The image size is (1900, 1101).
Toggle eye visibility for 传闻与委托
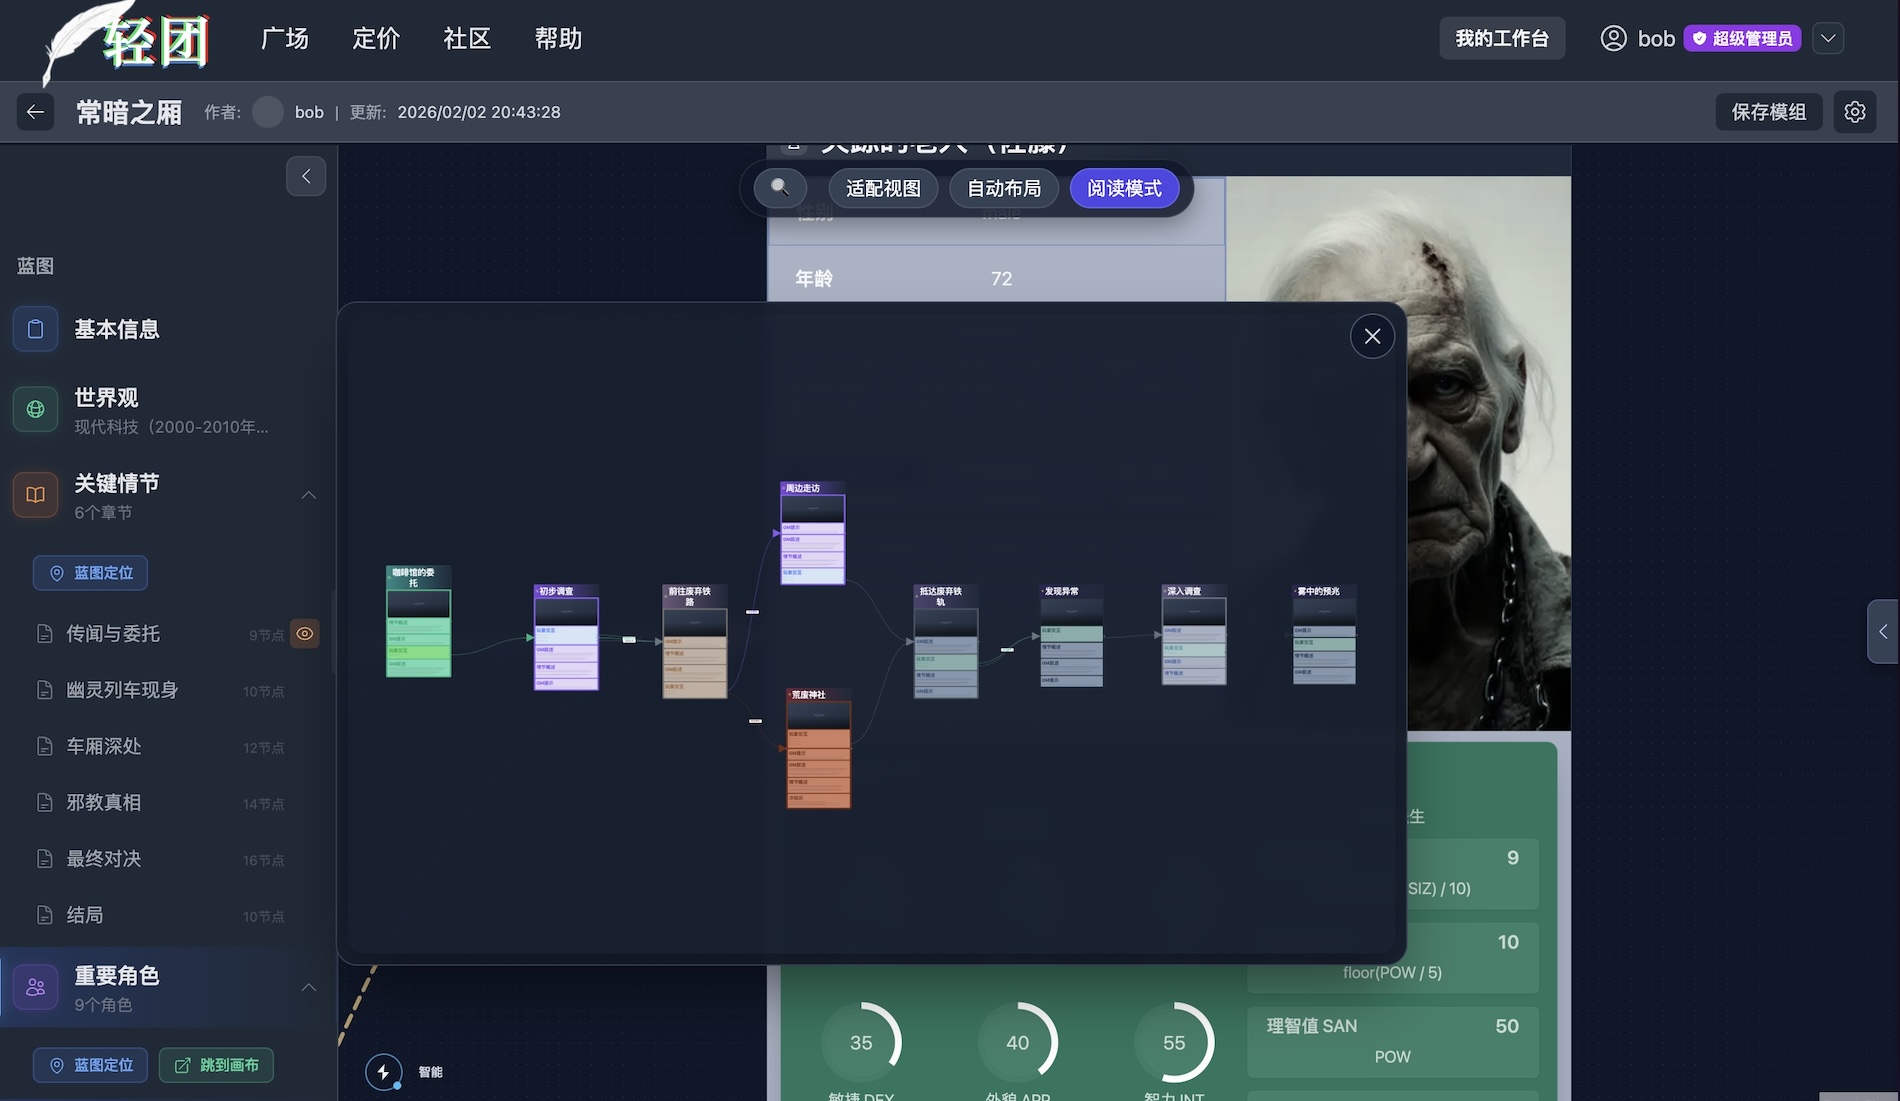pyautogui.click(x=305, y=634)
